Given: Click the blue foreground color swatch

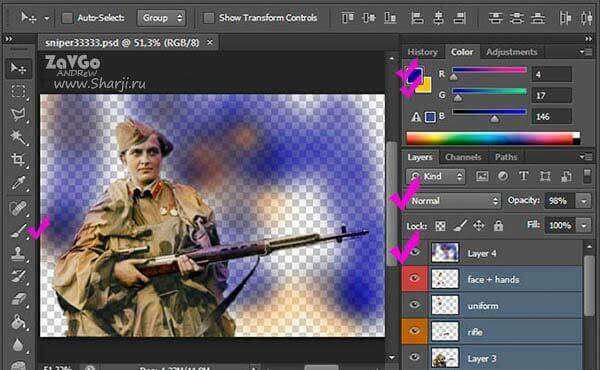Looking at the screenshot, I should 414,75.
